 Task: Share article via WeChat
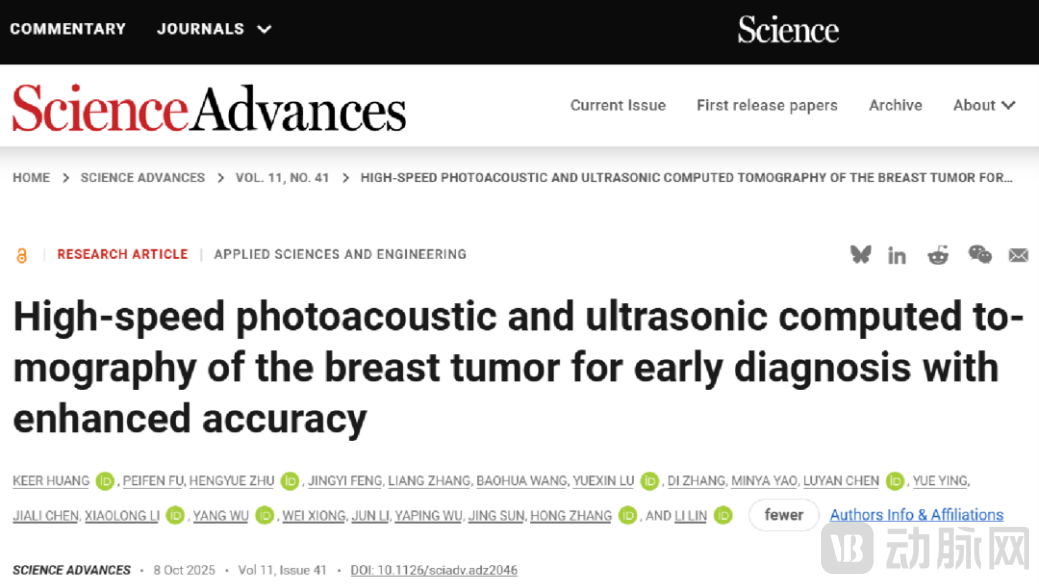coord(980,255)
